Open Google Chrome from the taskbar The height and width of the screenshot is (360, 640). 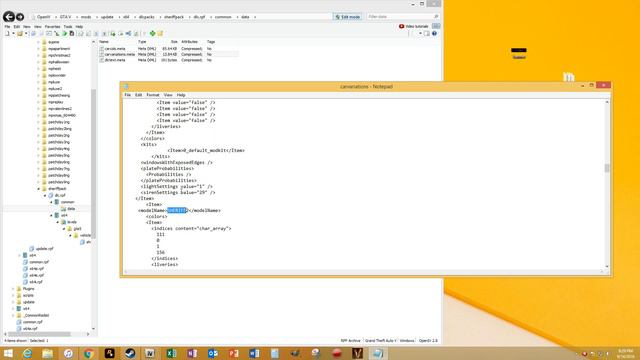pos(89,353)
